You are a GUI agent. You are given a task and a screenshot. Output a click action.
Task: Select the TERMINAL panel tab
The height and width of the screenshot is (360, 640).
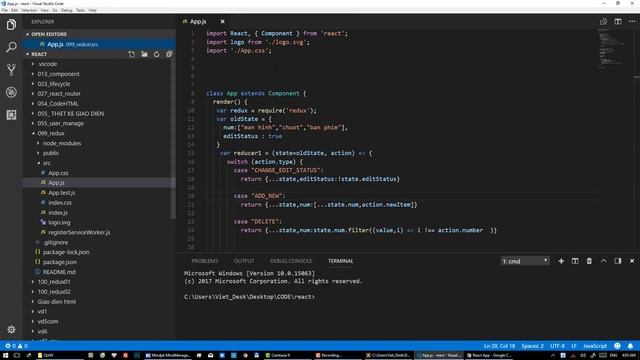pos(341,261)
